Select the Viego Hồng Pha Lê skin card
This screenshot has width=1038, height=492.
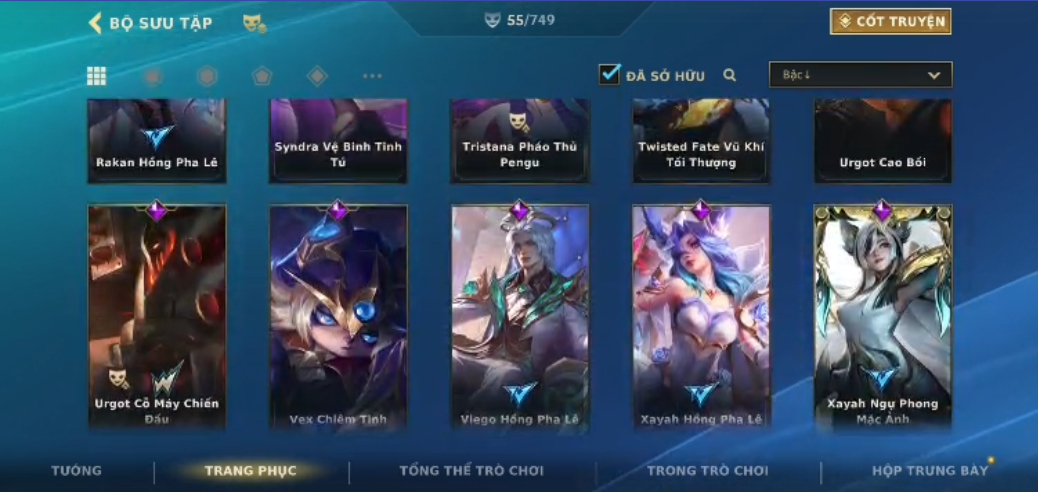click(520, 317)
